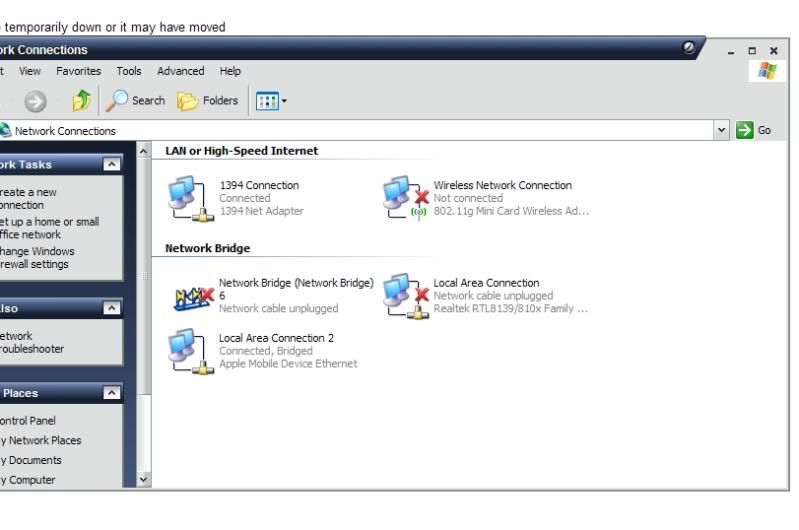Image resolution: width=799 pixels, height=530 pixels.
Task: Click Set up a home network link
Action: [x=49, y=228]
